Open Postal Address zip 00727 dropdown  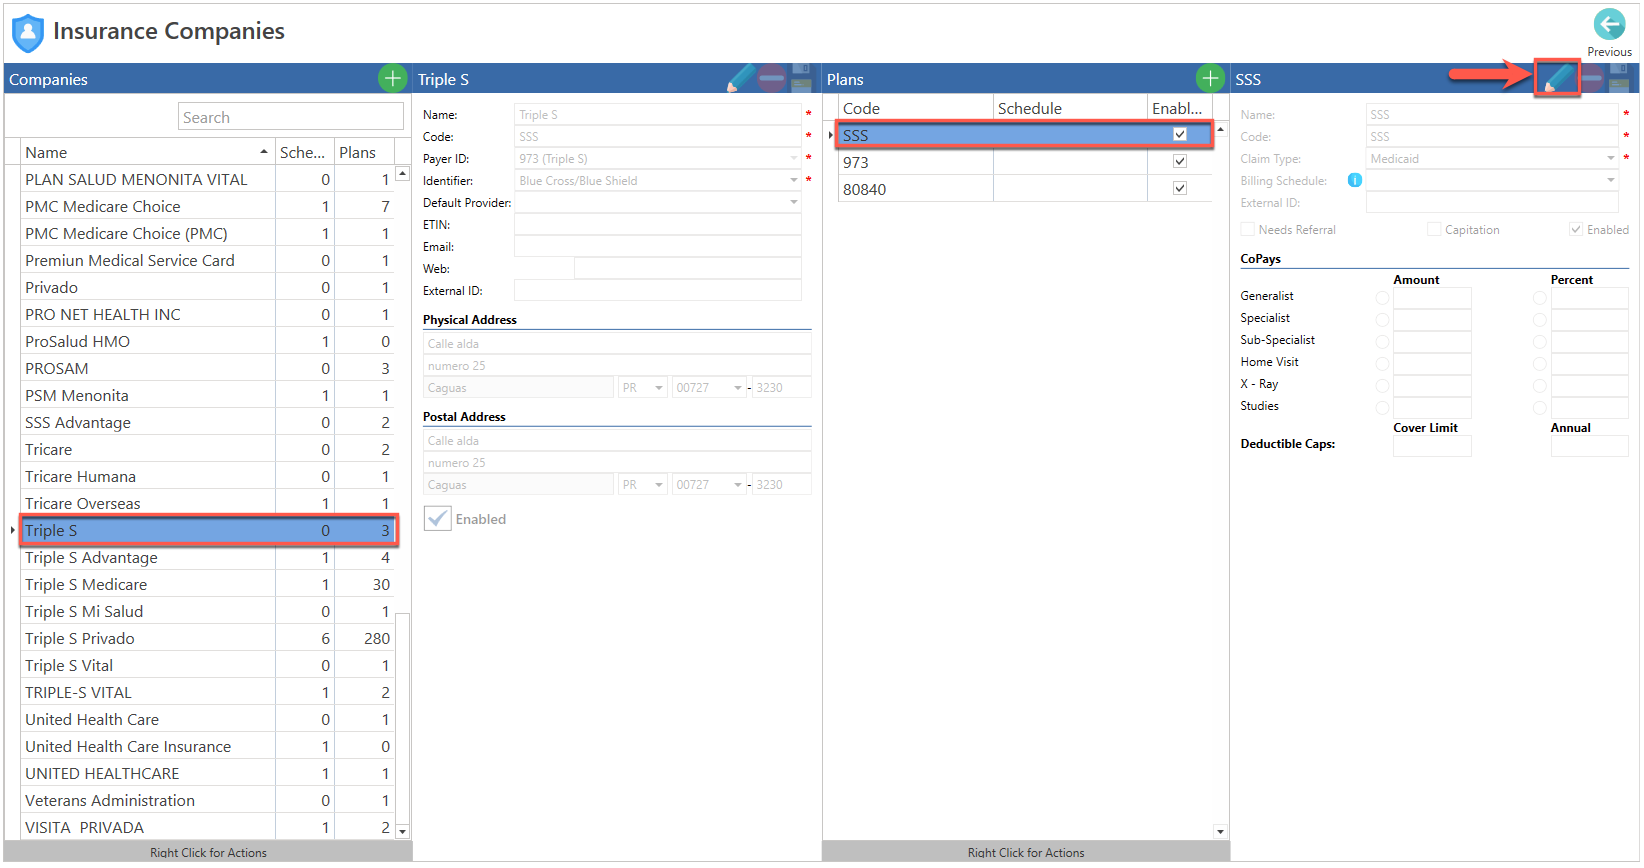738,484
